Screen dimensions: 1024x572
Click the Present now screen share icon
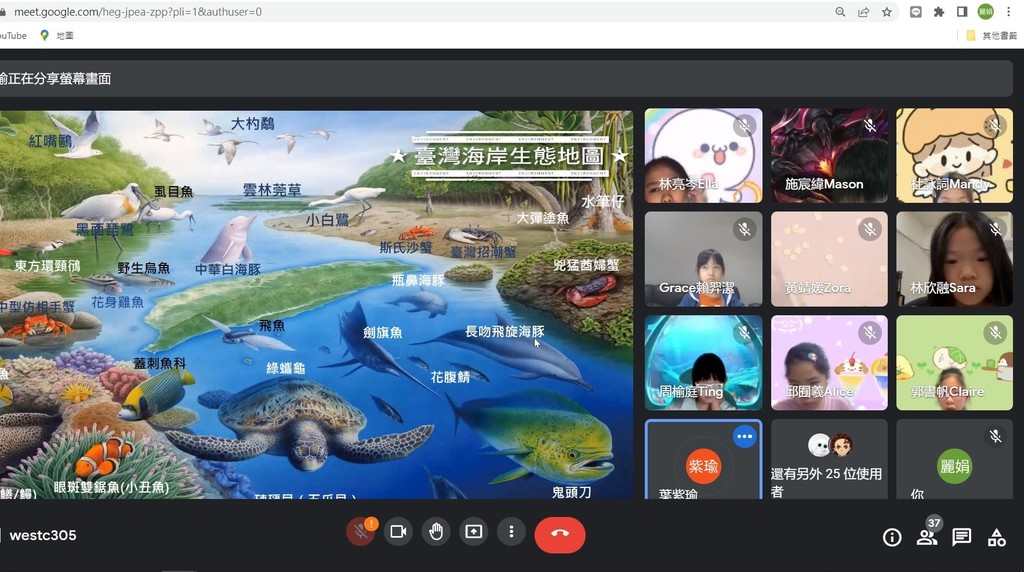473,532
